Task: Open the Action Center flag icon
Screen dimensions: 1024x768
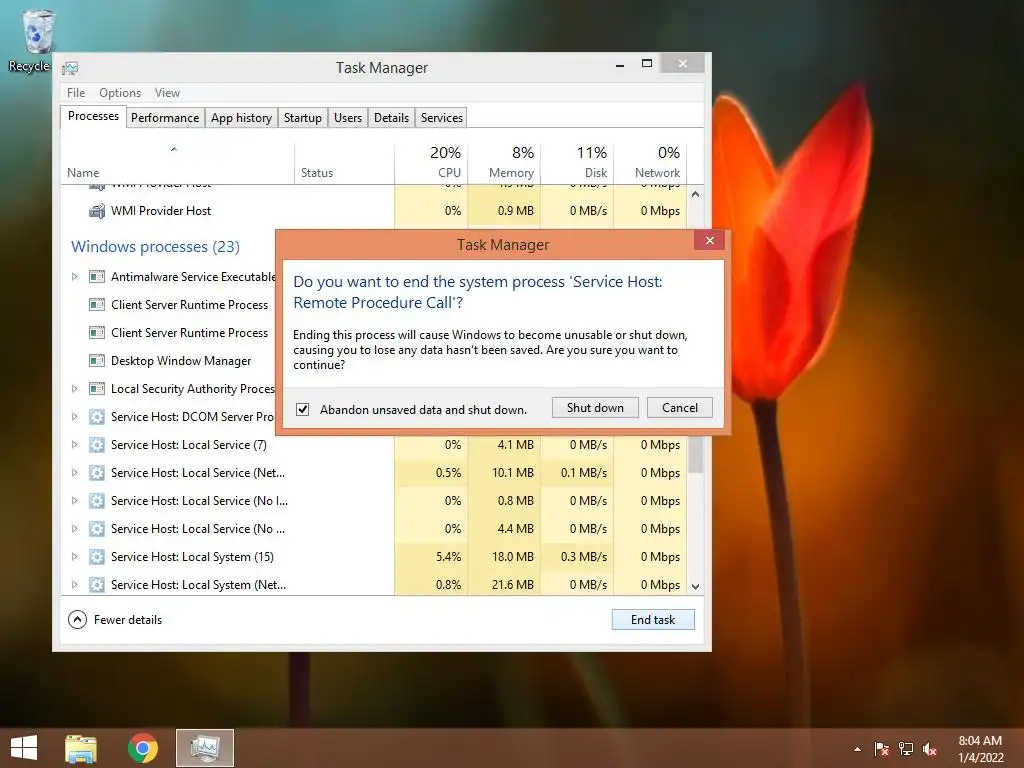Action: click(x=881, y=749)
